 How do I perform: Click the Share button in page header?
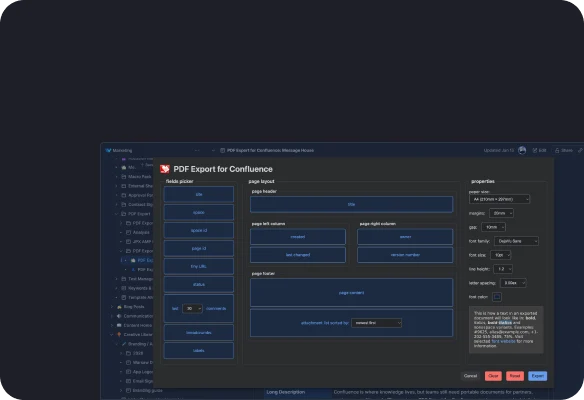[564, 150]
